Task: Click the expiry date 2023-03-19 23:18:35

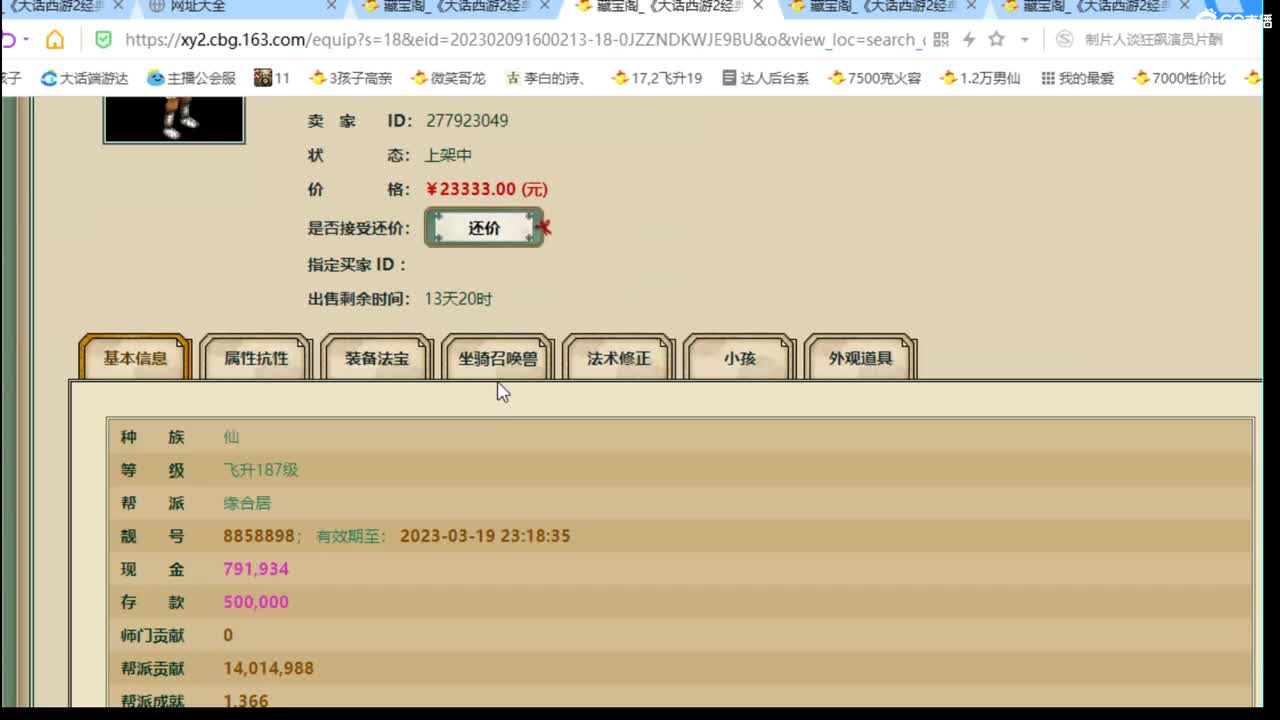Action: (x=485, y=536)
